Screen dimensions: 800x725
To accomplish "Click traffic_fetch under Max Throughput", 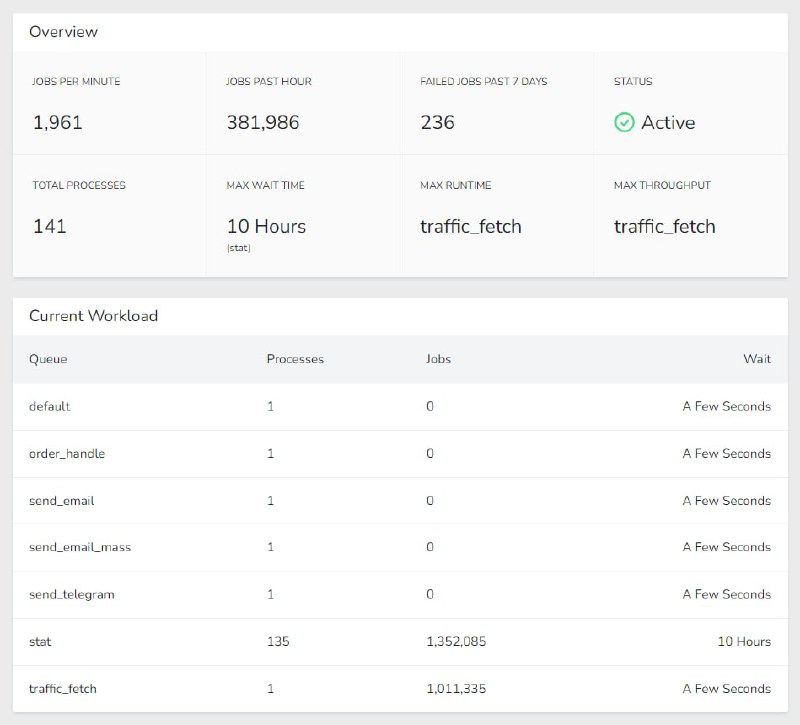I will tap(665, 226).
